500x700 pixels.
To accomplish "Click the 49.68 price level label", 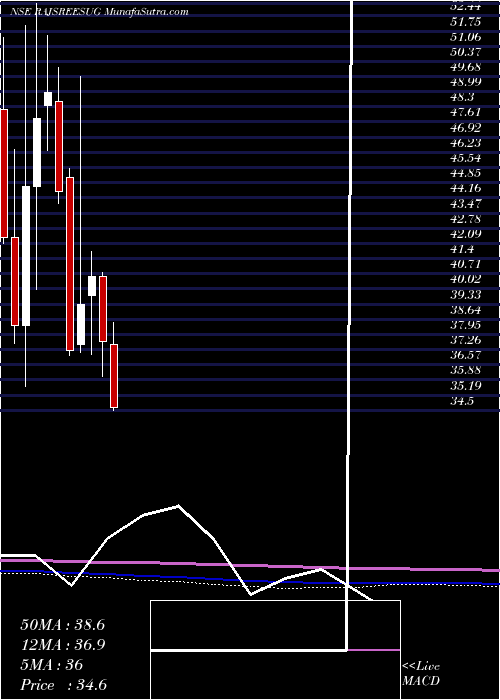I will [466, 67].
